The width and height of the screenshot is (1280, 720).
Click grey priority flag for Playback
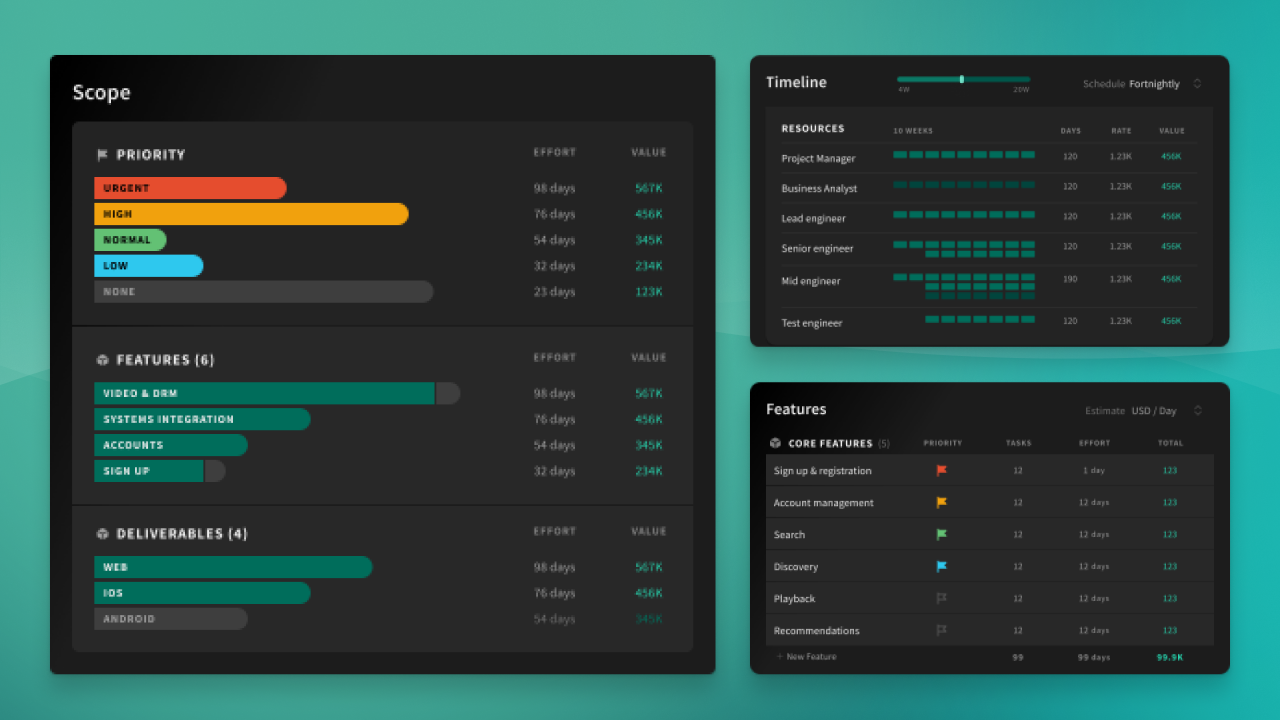[x=941, y=598]
